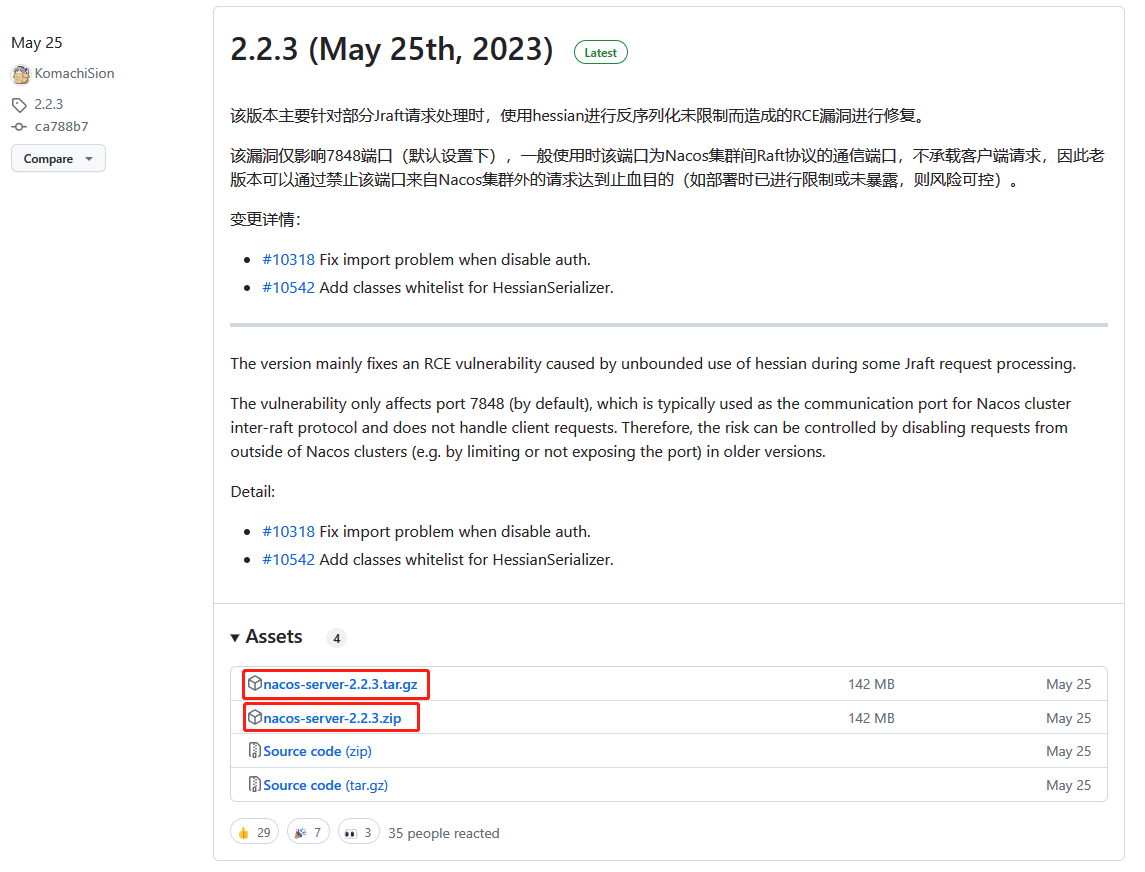1145x872 pixels.
Task: Open #10318 in the Chinese changelog
Action: click(x=288, y=260)
